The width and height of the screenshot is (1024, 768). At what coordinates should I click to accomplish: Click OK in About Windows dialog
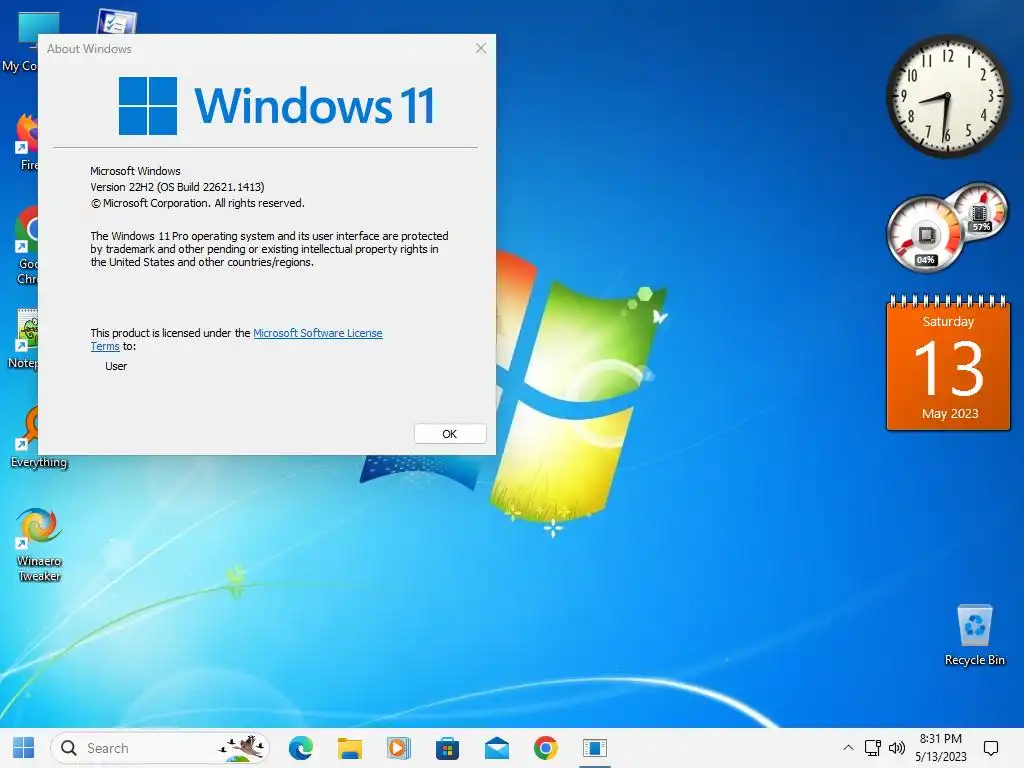(450, 434)
